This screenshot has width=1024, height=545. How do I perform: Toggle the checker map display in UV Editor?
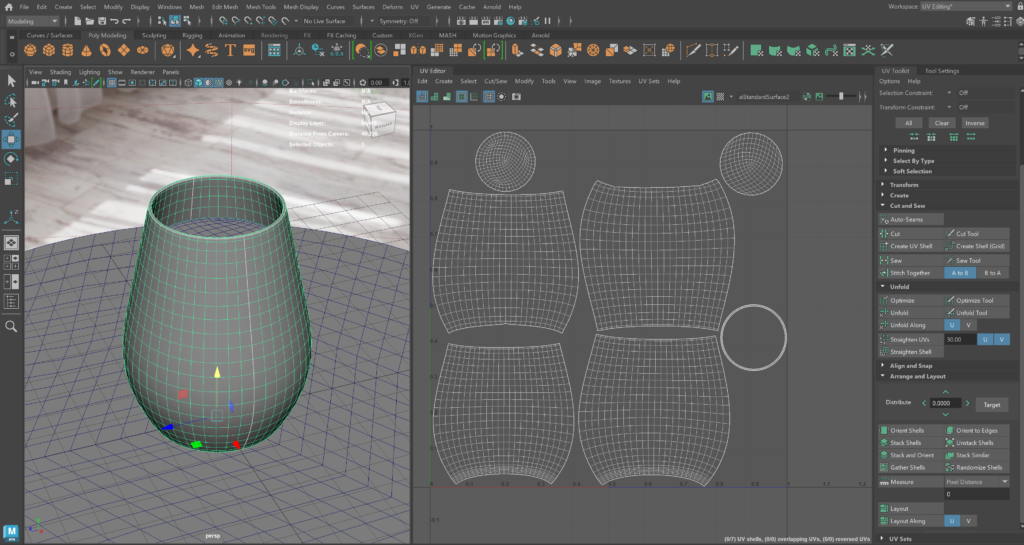720,97
